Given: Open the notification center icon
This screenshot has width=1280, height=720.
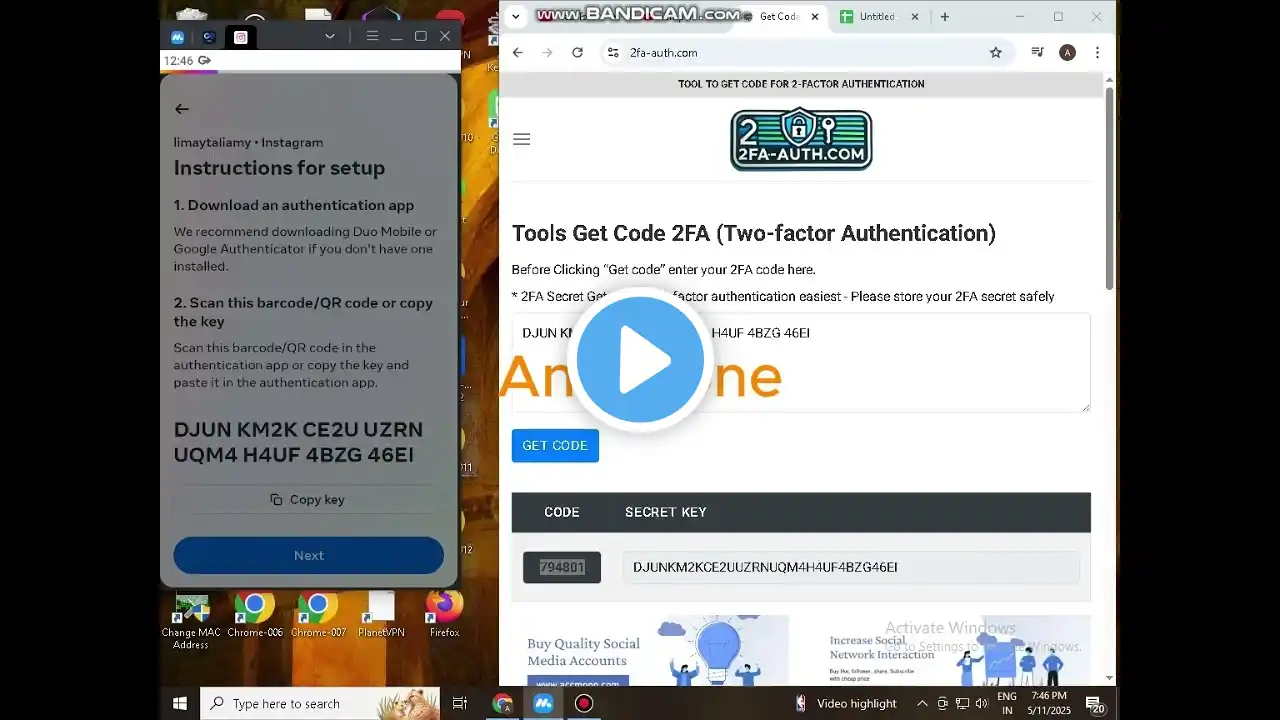Looking at the screenshot, I should tap(1095, 704).
